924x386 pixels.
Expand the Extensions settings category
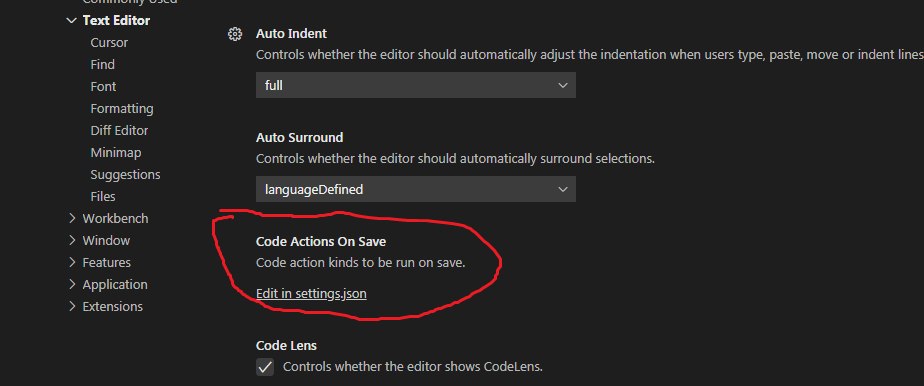point(72,306)
